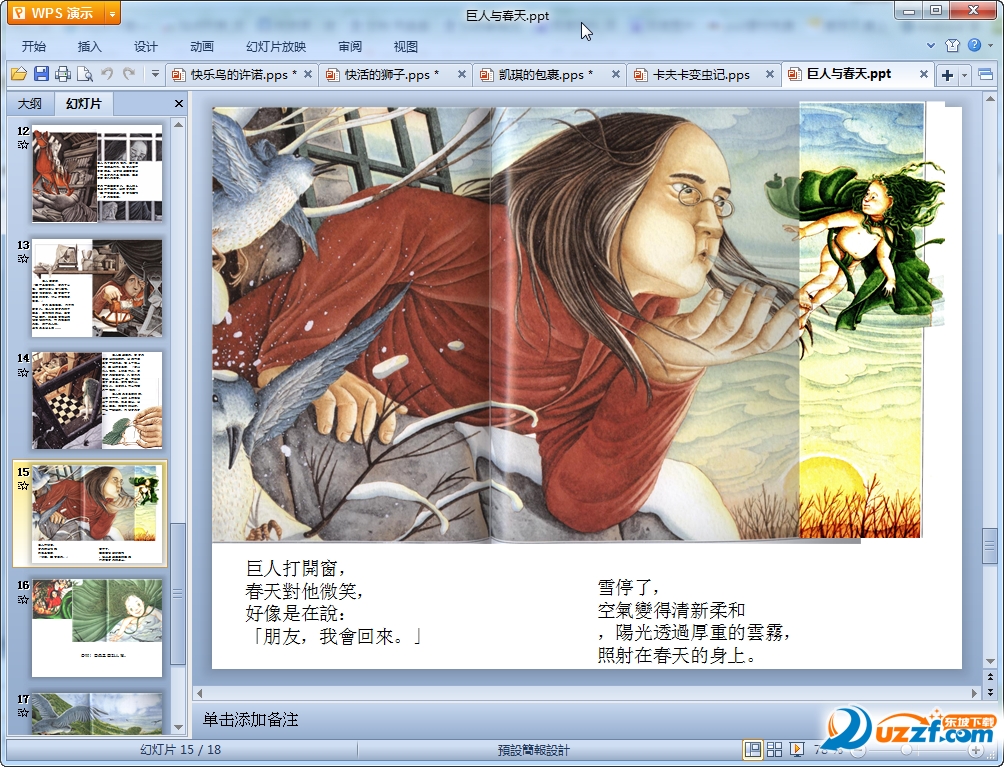Open the 幻灯片放映 ribbon tab
This screenshot has height=767, width=1004.
(x=276, y=47)
